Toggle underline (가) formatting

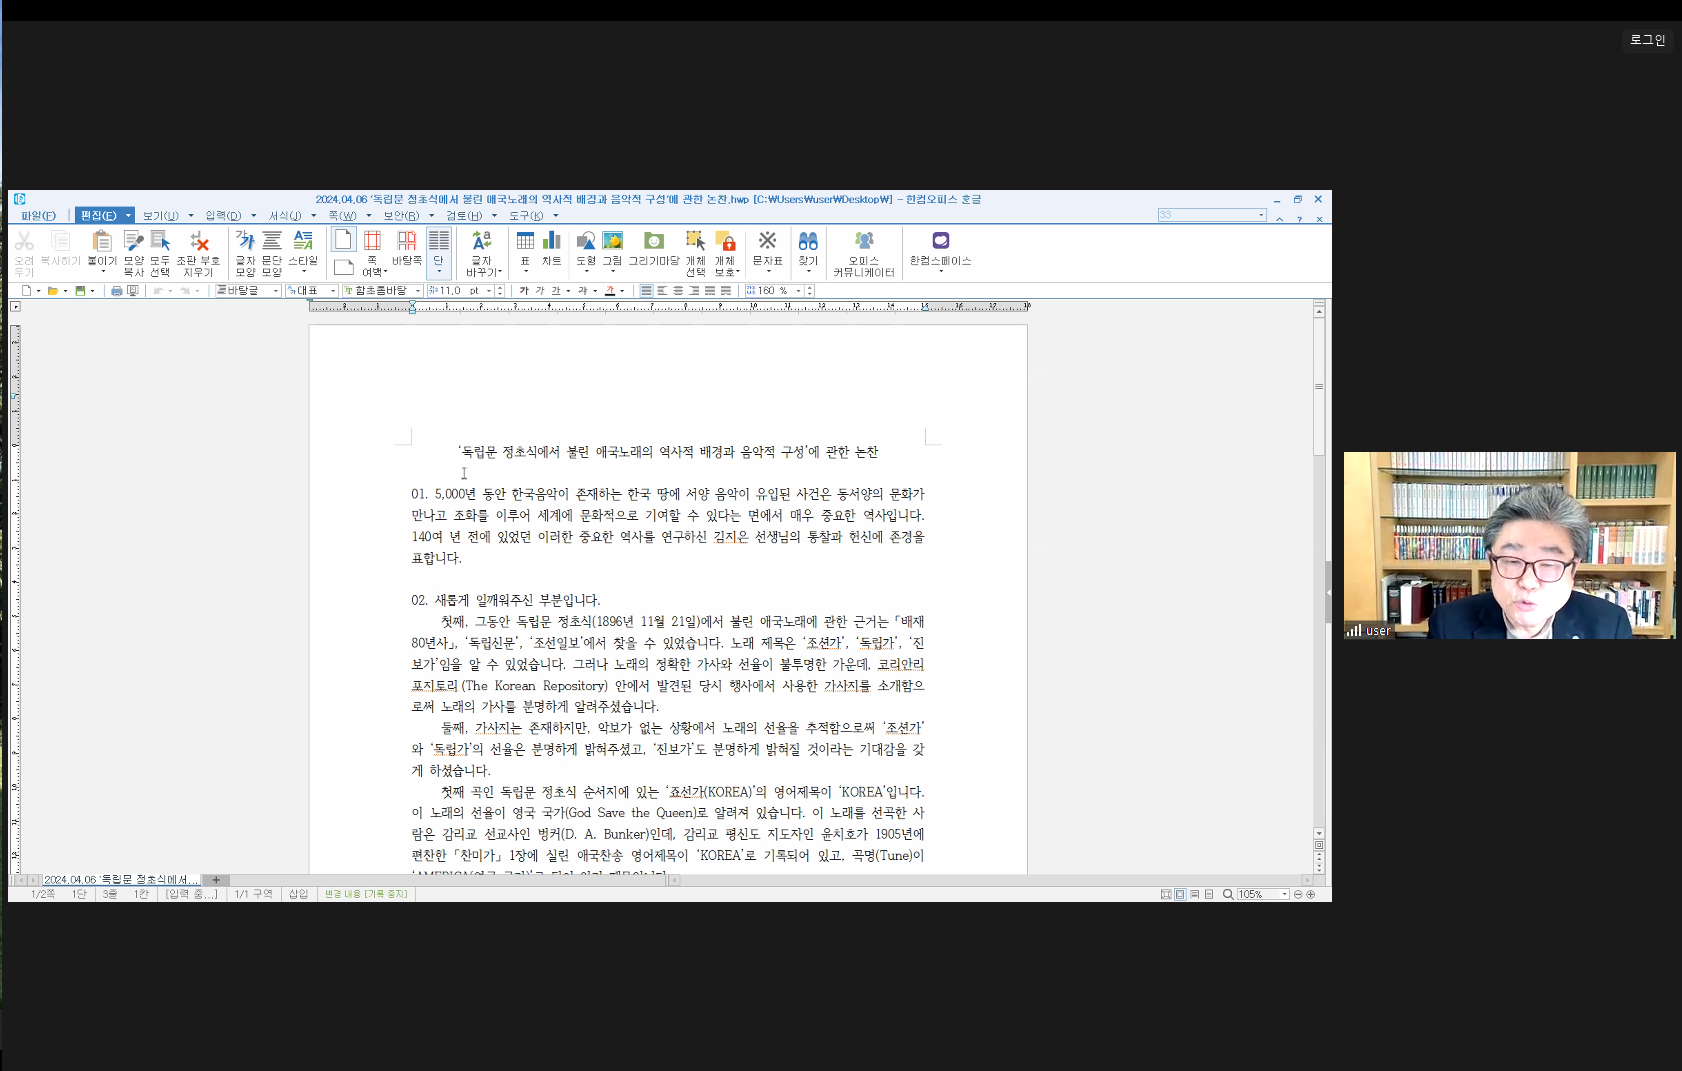click(x=556, y=291)
